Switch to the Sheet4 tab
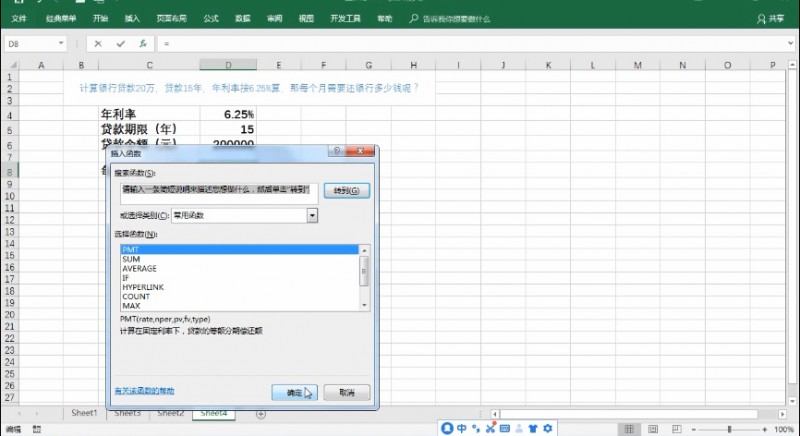Viewport: 800px width, 436px height. click(x=214, y=414)
